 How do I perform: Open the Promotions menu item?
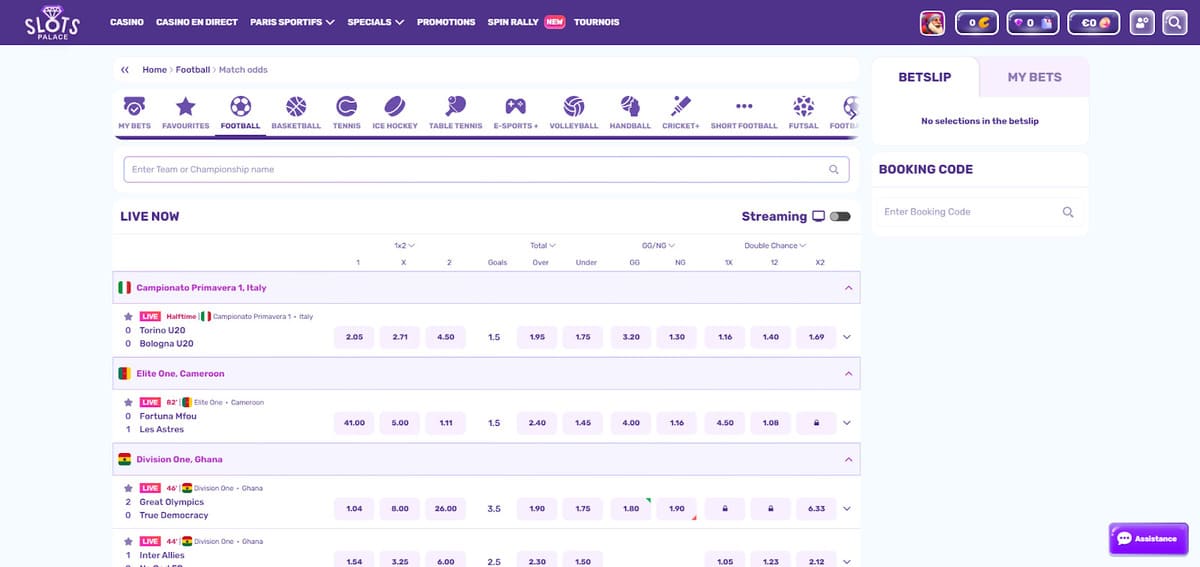coord(445,22)
